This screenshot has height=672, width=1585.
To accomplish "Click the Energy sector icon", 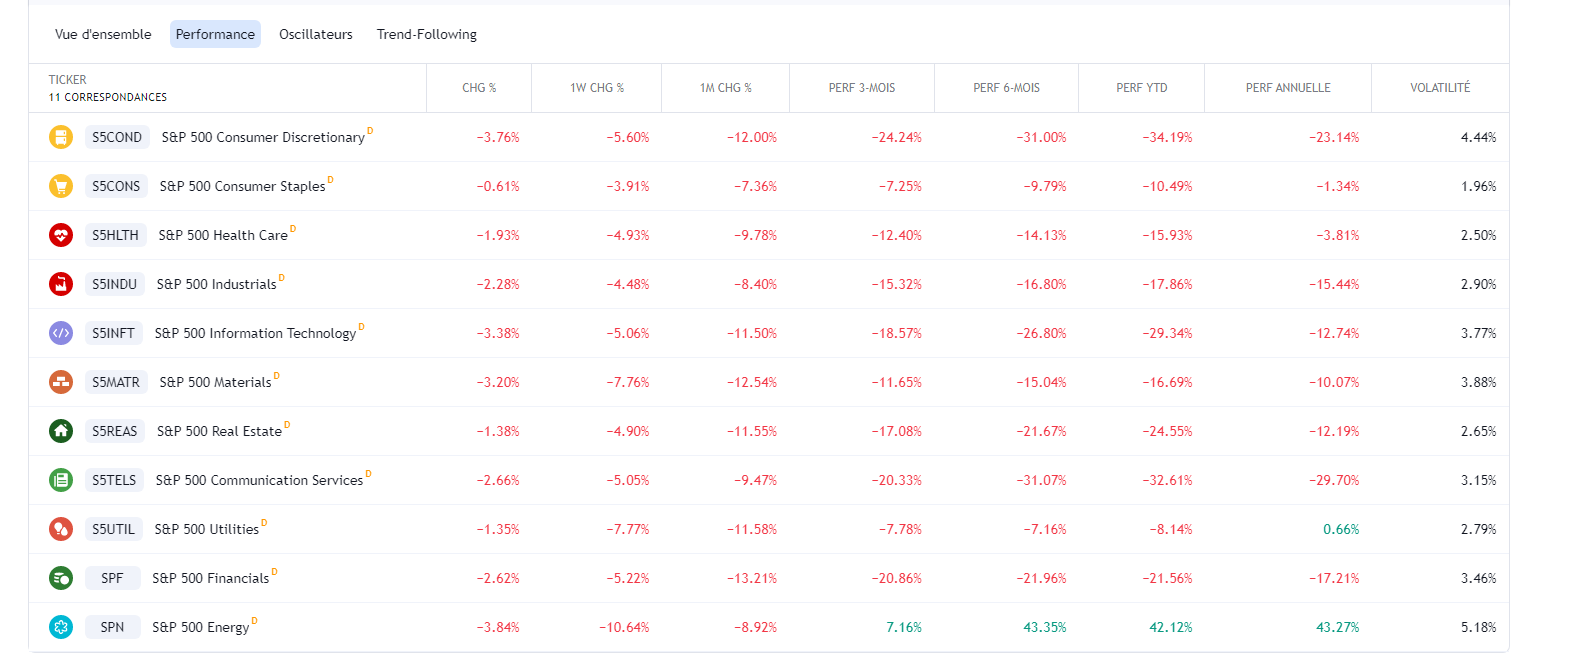I will coord(61,627).
